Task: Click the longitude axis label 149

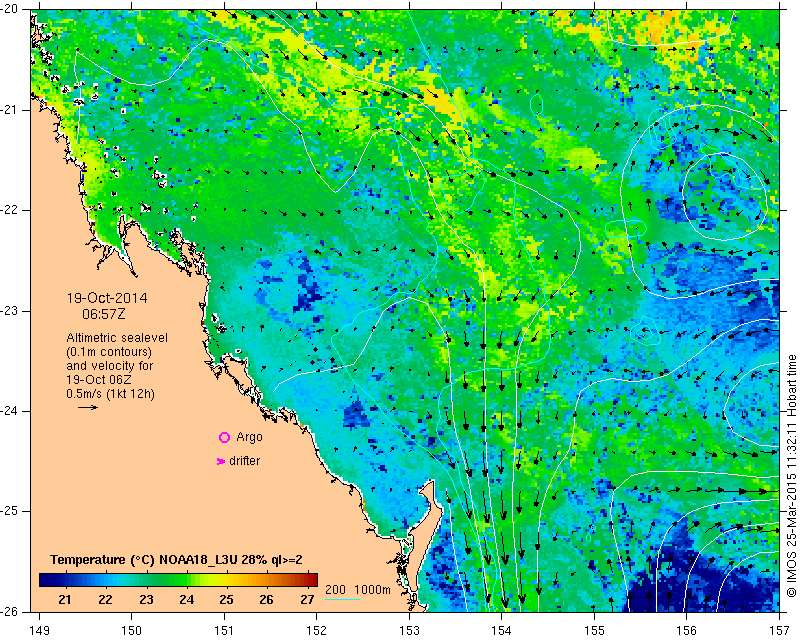Action: click(x=40, y=631)
